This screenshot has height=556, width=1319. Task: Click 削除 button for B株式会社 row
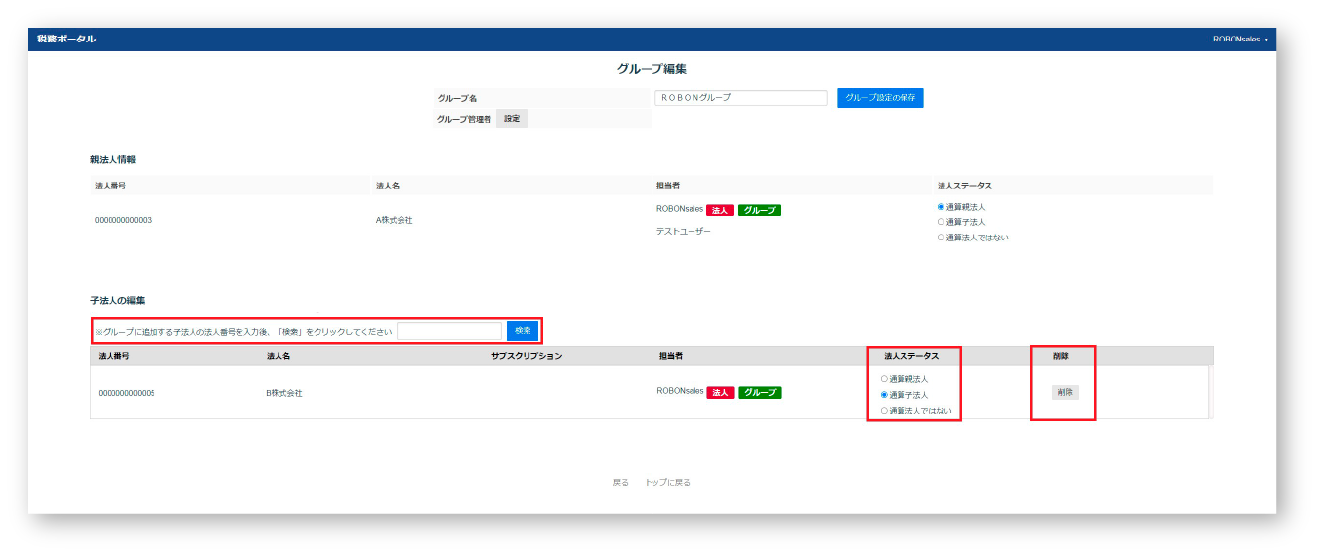pyautogui.click(x=1065, y=393)
